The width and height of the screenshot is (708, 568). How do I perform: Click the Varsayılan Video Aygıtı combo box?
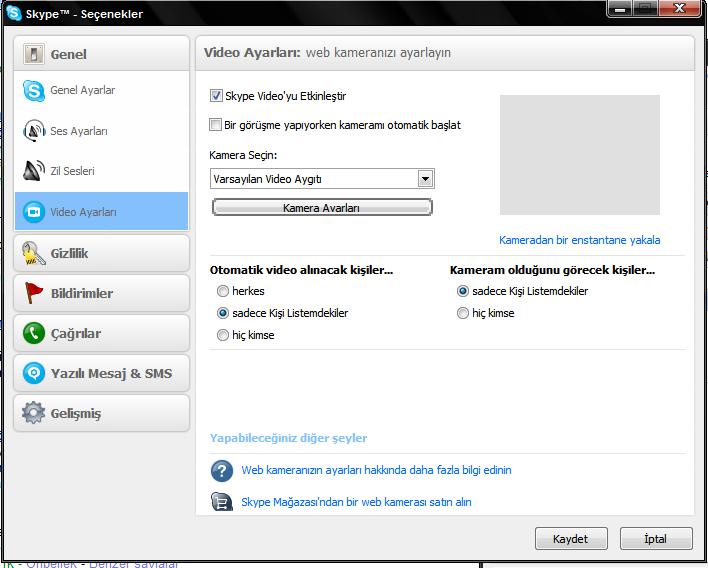click(x=322, y=179)
